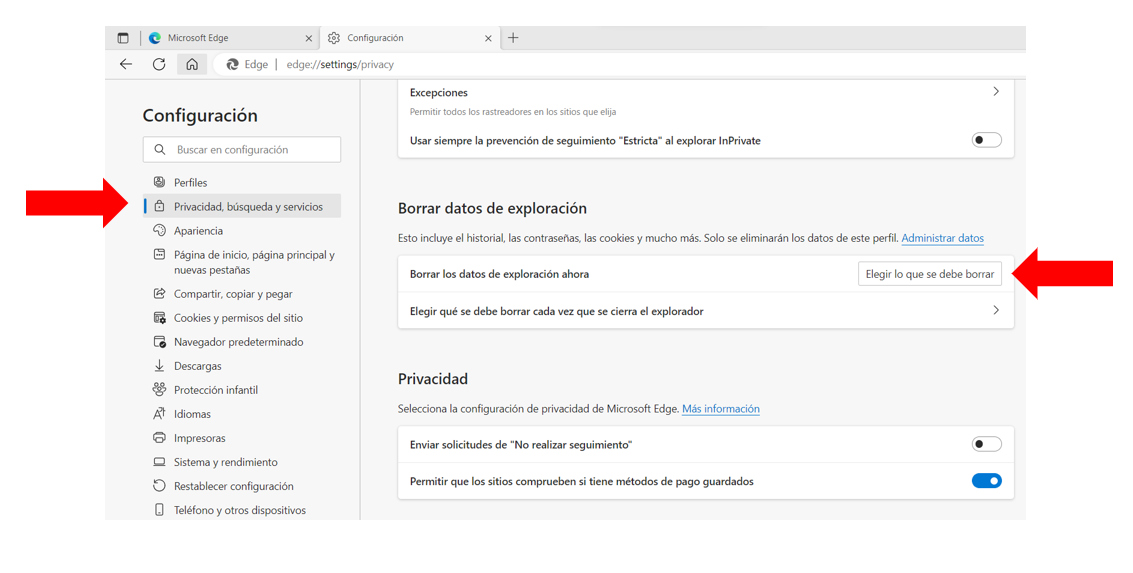Expand the Excepciones chevron
Screen dimensions: 1133x573
996,92
